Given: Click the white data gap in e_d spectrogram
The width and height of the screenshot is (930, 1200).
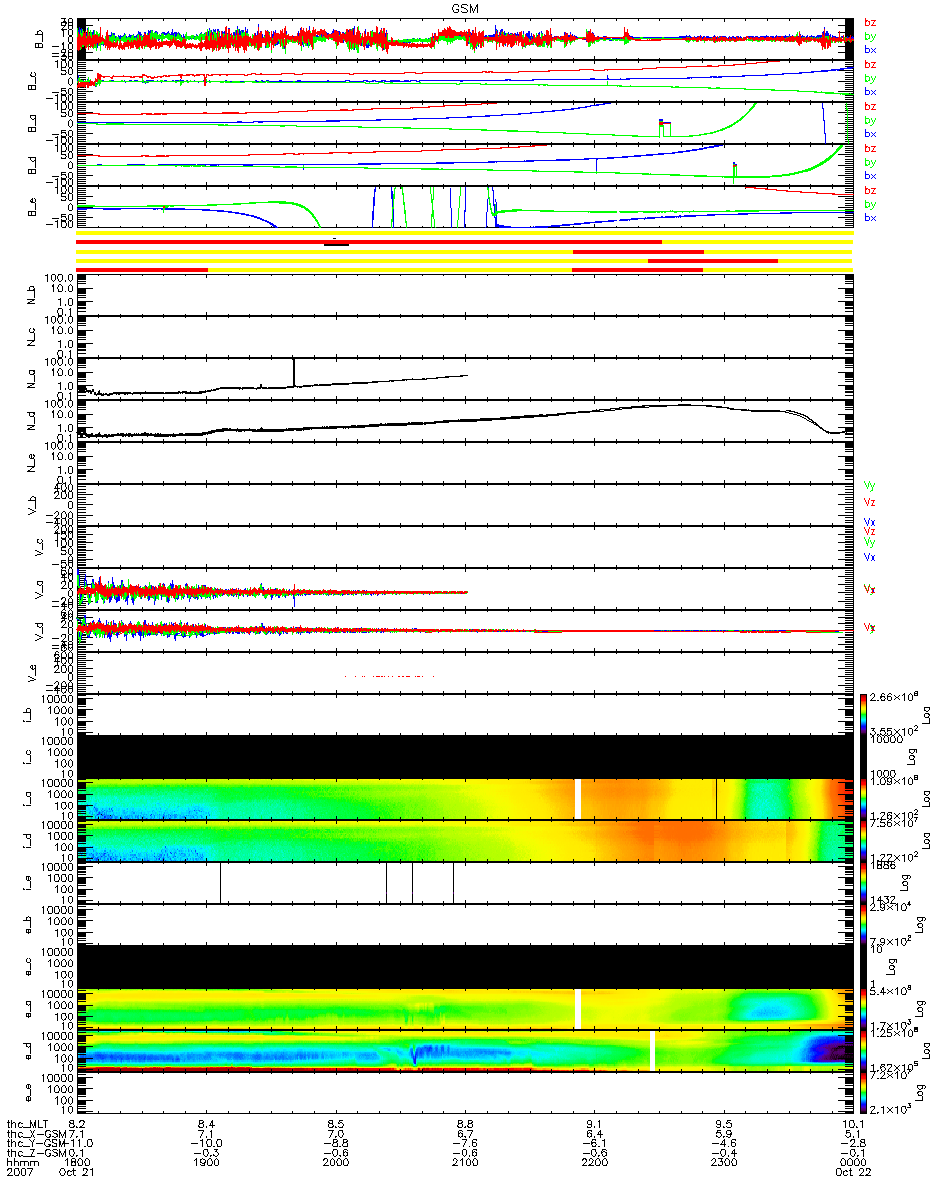Looking at the screenshot, I should (x=652, y=1050).
